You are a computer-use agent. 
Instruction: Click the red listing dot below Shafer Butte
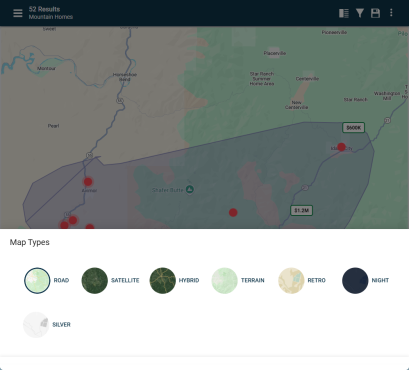point(233,212)
